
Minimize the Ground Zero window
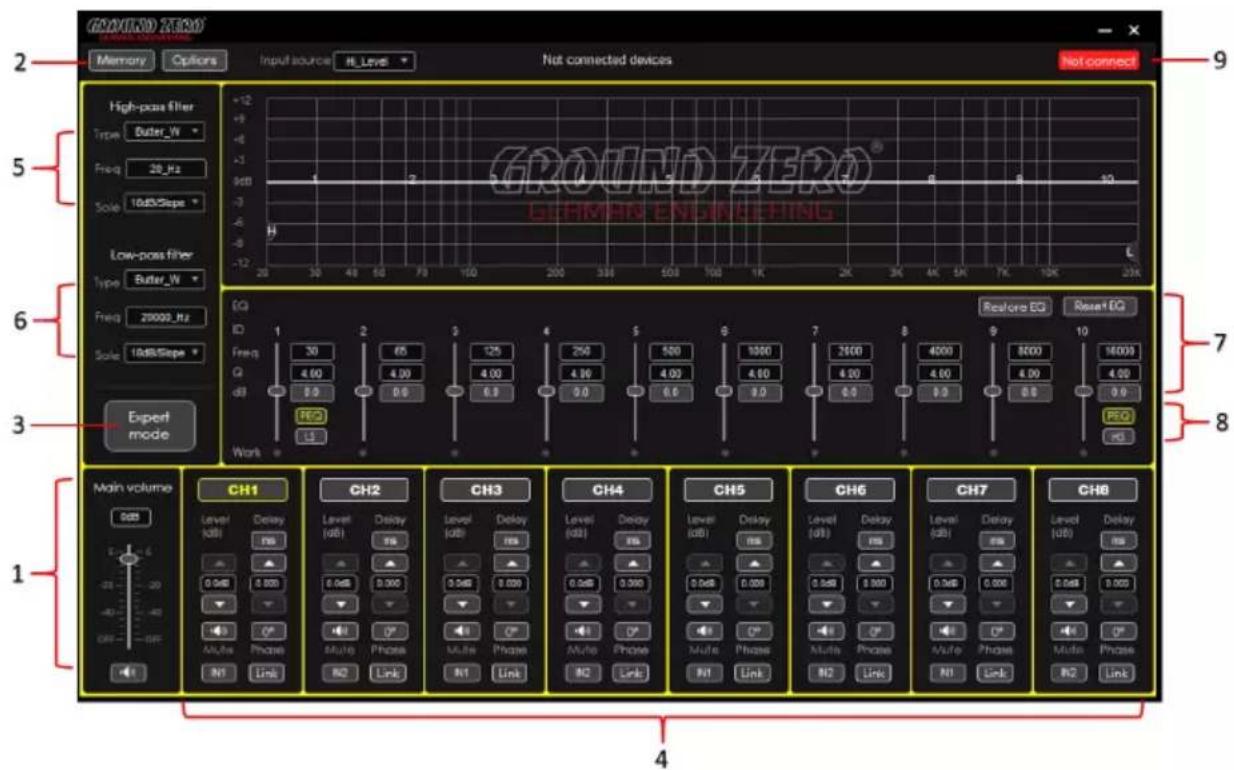point(1104,31)
